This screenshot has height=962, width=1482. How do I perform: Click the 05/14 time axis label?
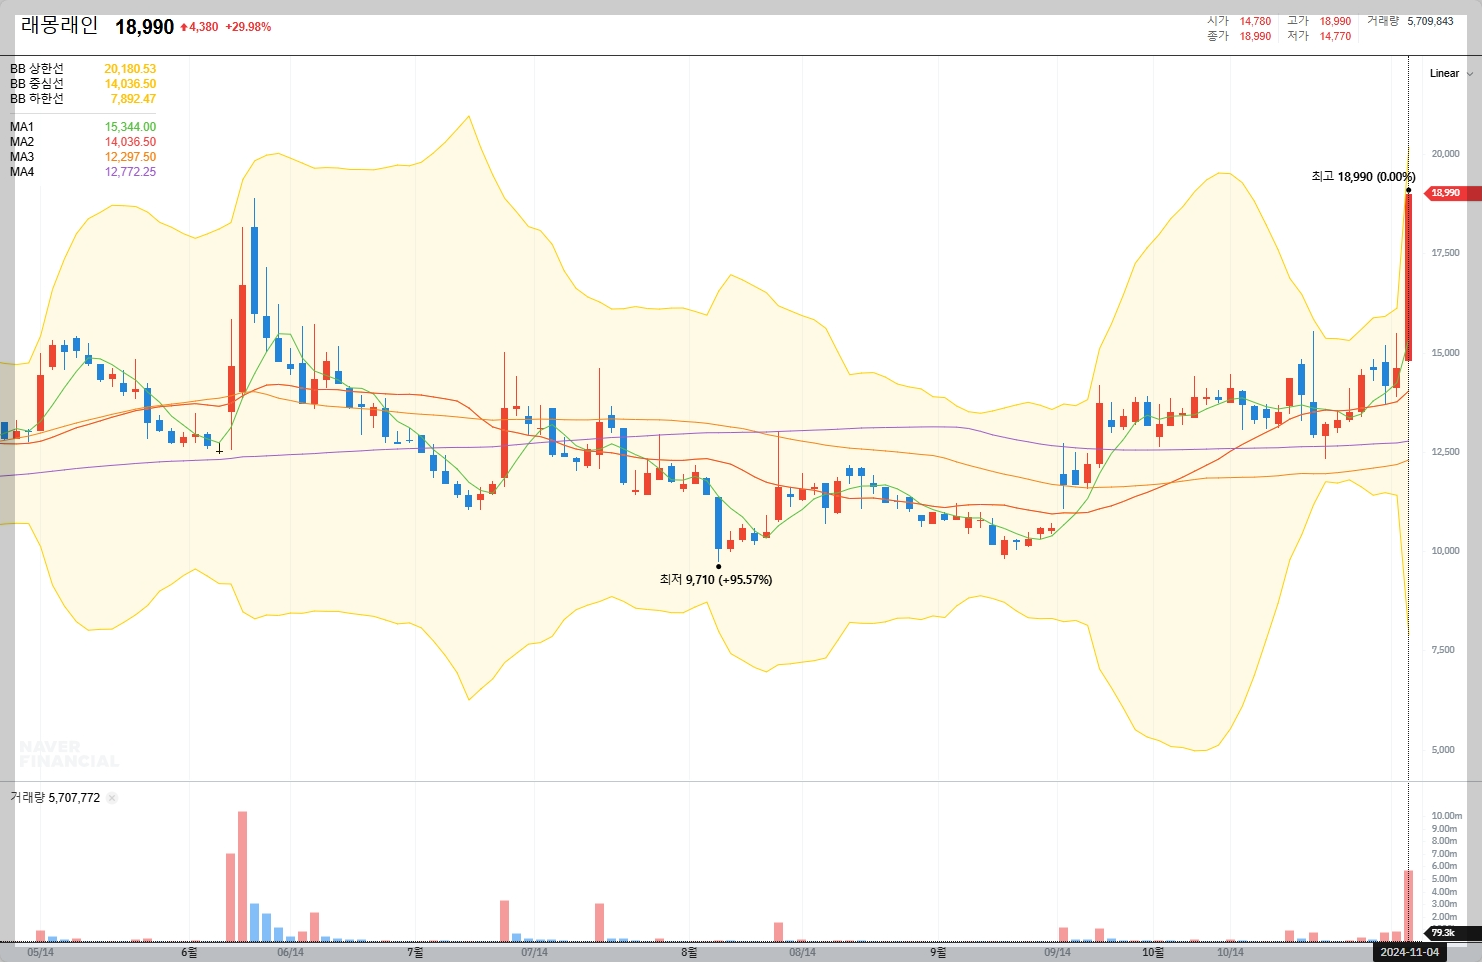click(41, 953)
